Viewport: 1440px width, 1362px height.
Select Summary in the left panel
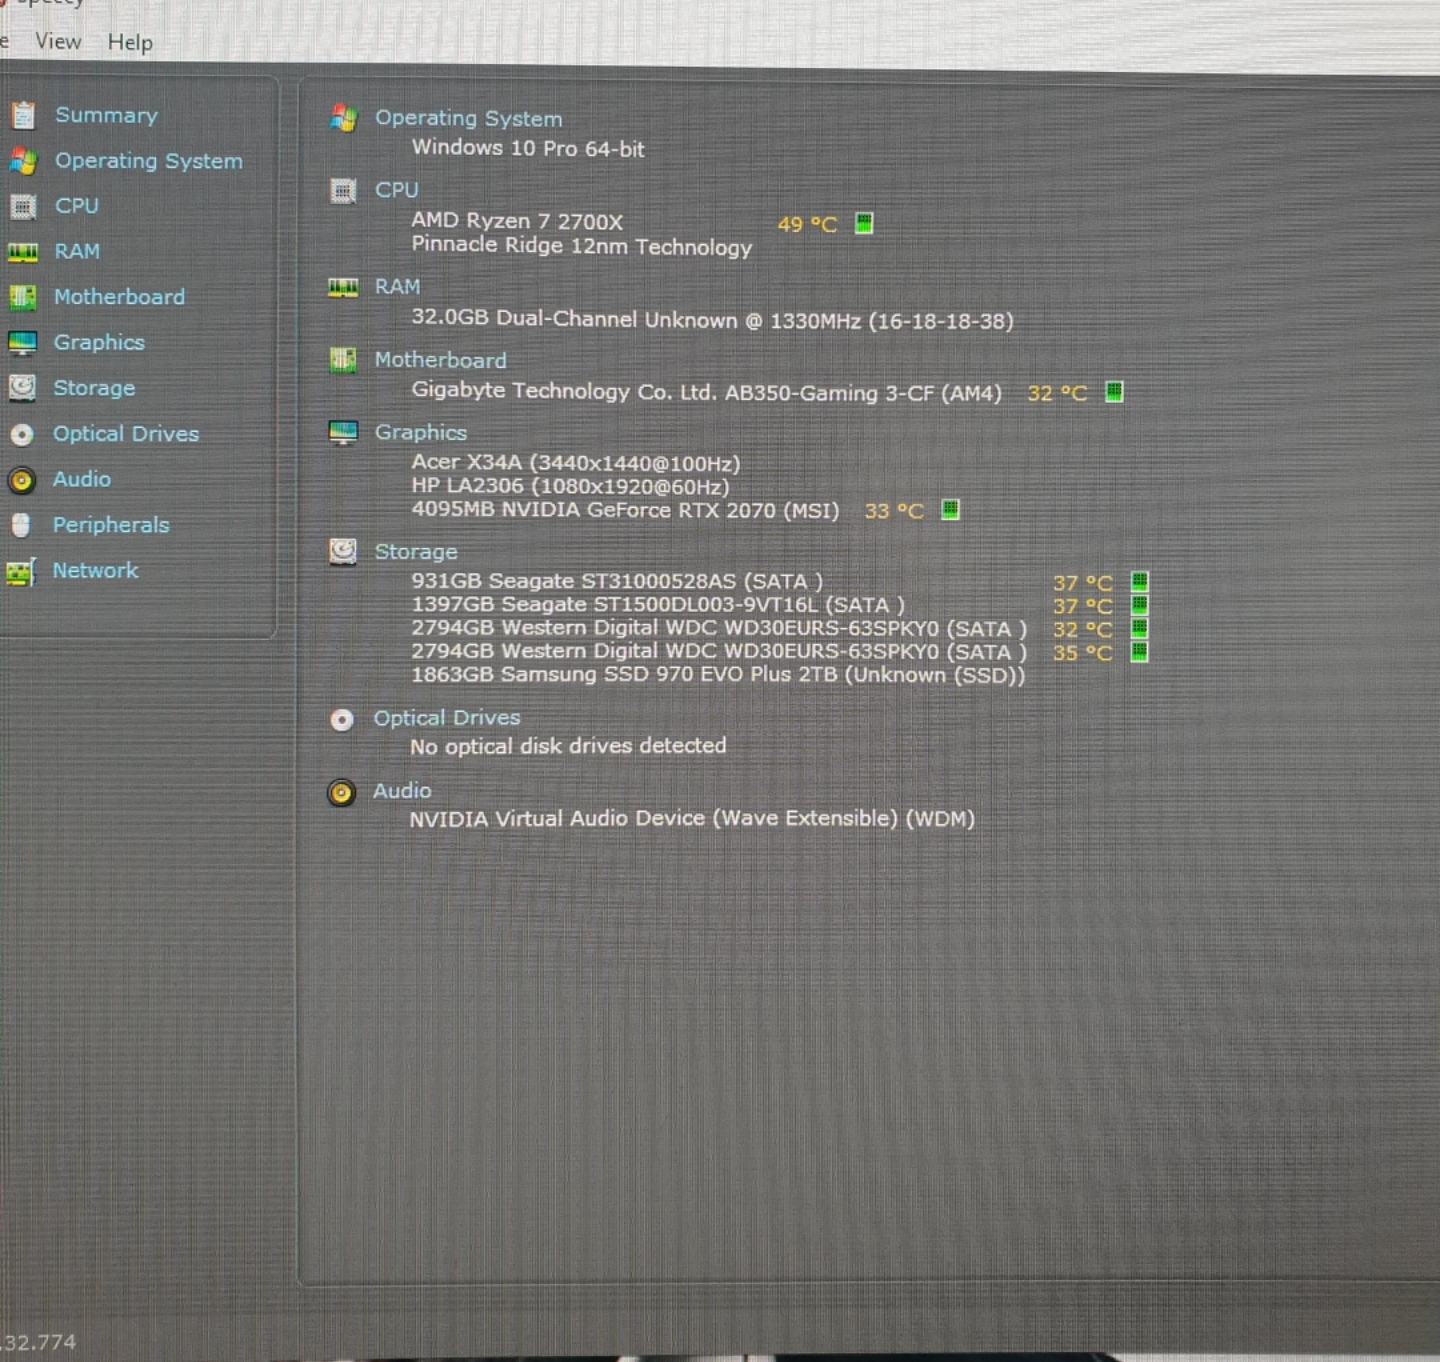coord(106,115)
